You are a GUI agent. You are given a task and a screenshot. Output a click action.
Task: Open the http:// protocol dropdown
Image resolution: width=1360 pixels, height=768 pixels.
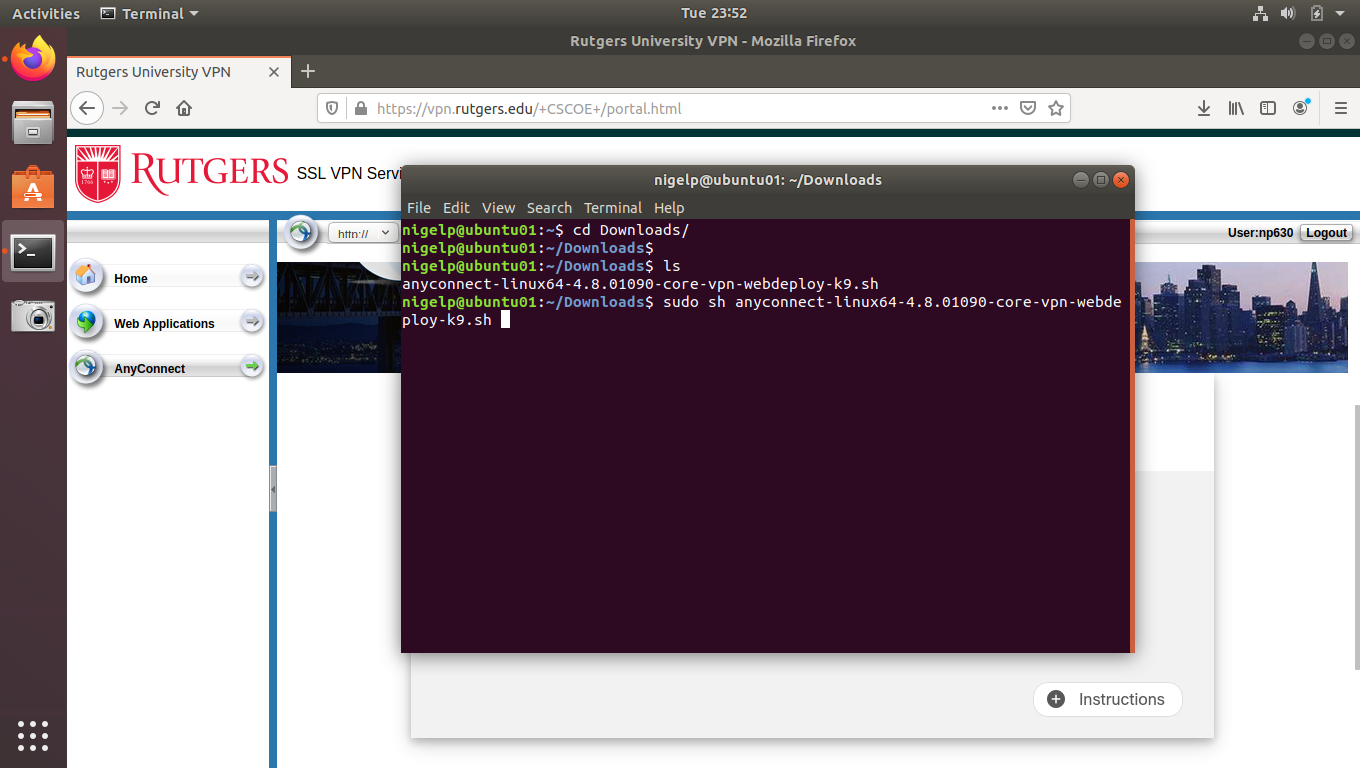(364, 233)
